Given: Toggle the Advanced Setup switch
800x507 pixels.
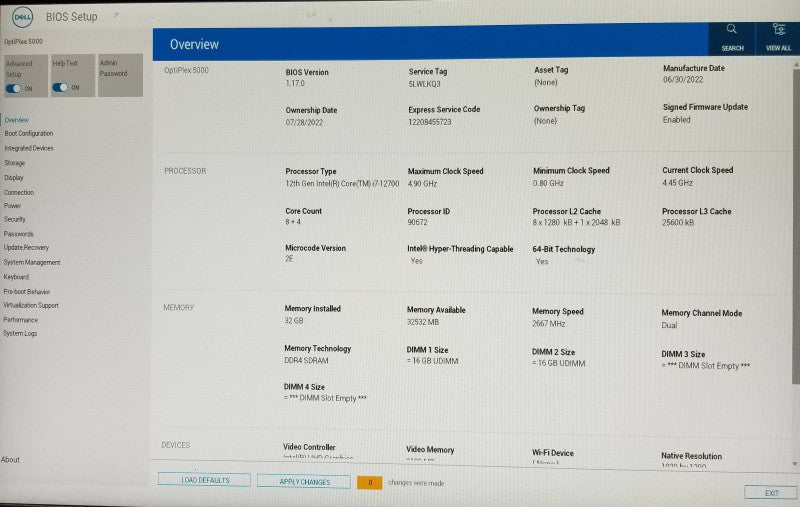Looking at the screenshot, I should [13, 88].
